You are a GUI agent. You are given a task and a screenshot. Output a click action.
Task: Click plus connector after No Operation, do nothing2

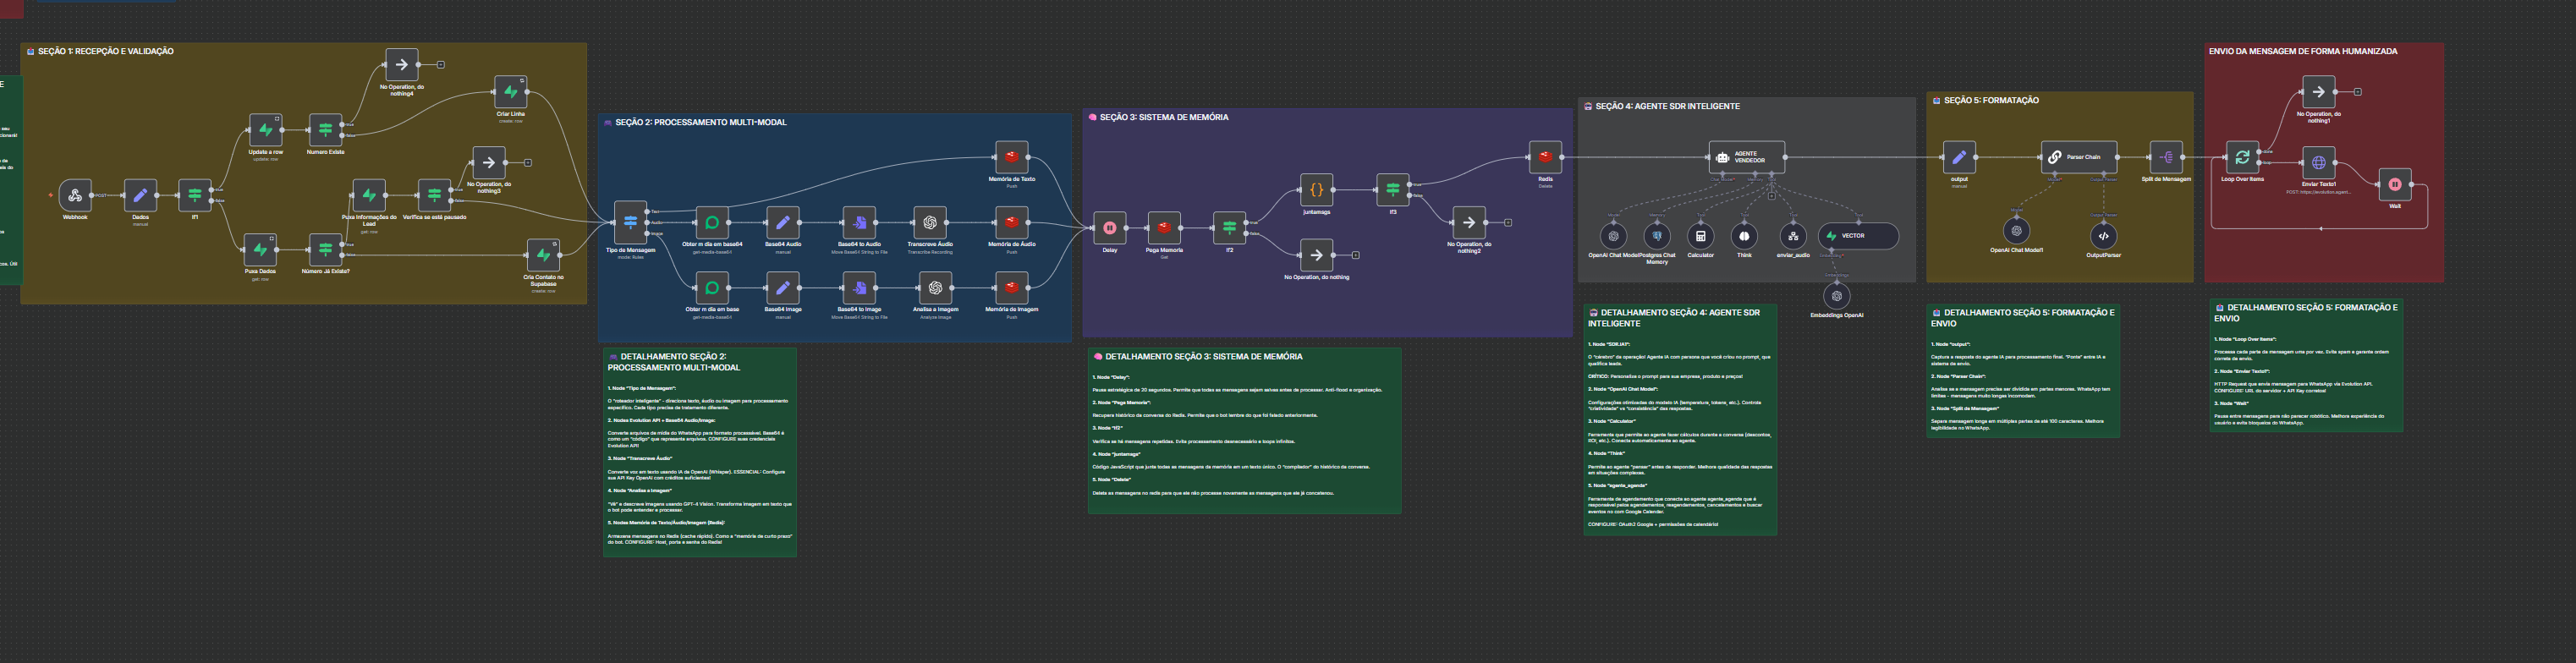coord(1508,223)
